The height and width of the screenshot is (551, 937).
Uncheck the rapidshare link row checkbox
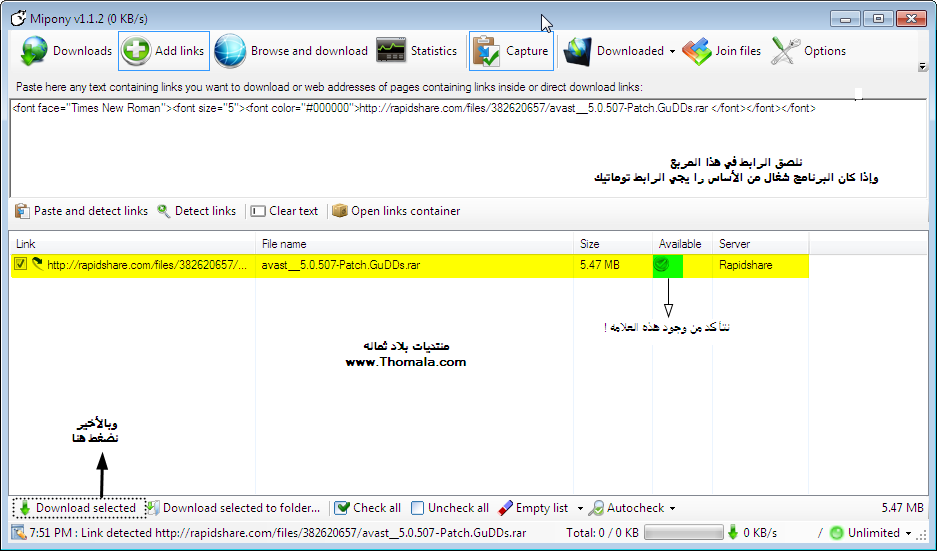click(20, 264)
